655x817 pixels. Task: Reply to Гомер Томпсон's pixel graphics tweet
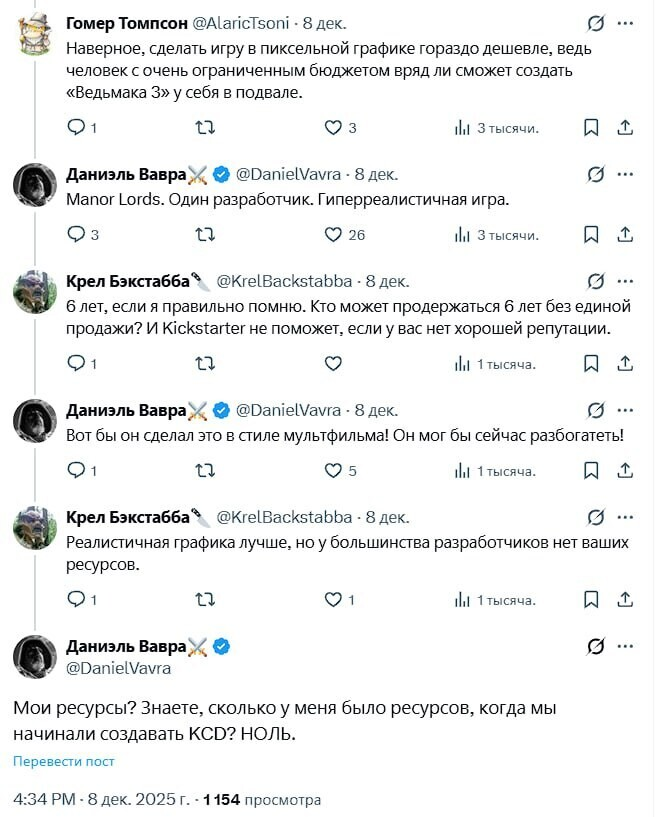(x=76, y=127)
